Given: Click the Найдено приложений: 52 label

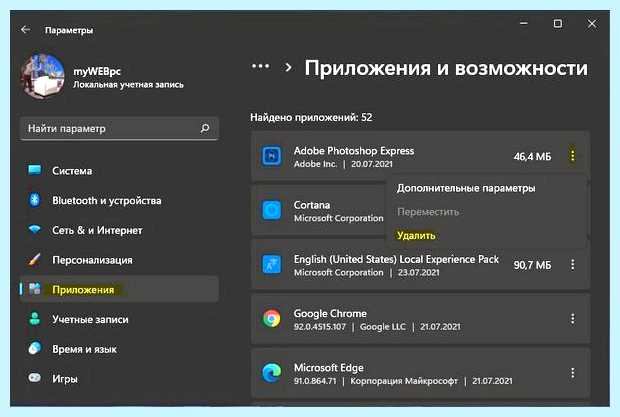Looking at the screenshot, I should click(311, 117).
